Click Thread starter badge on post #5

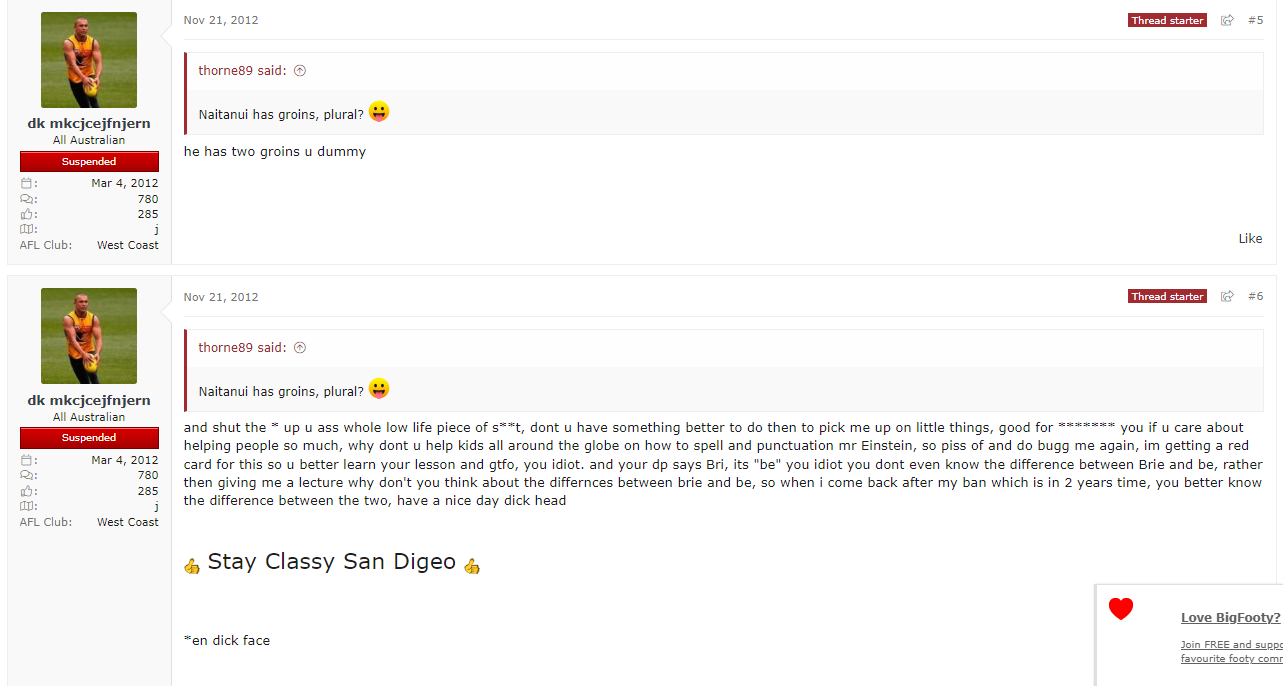(x=1167, y=20)
